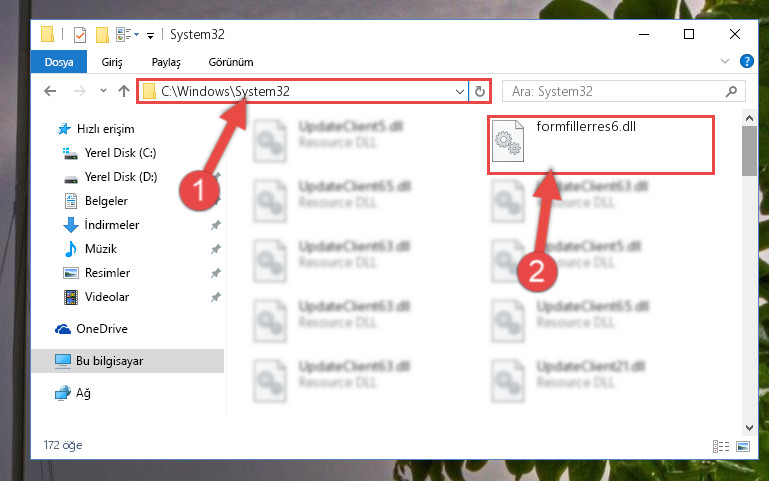Open address bar history dropdown
This screenshot has width=769, height=481.
pyautogui.click(x=460, y=91)
